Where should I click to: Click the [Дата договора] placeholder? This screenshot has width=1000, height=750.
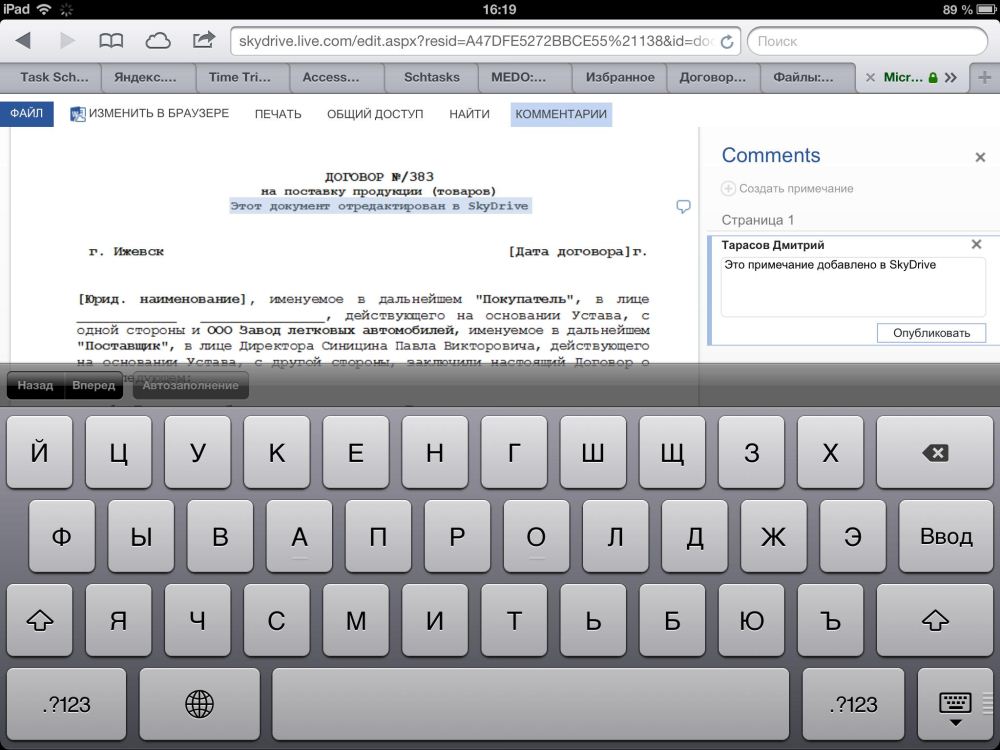click(570, 251)
